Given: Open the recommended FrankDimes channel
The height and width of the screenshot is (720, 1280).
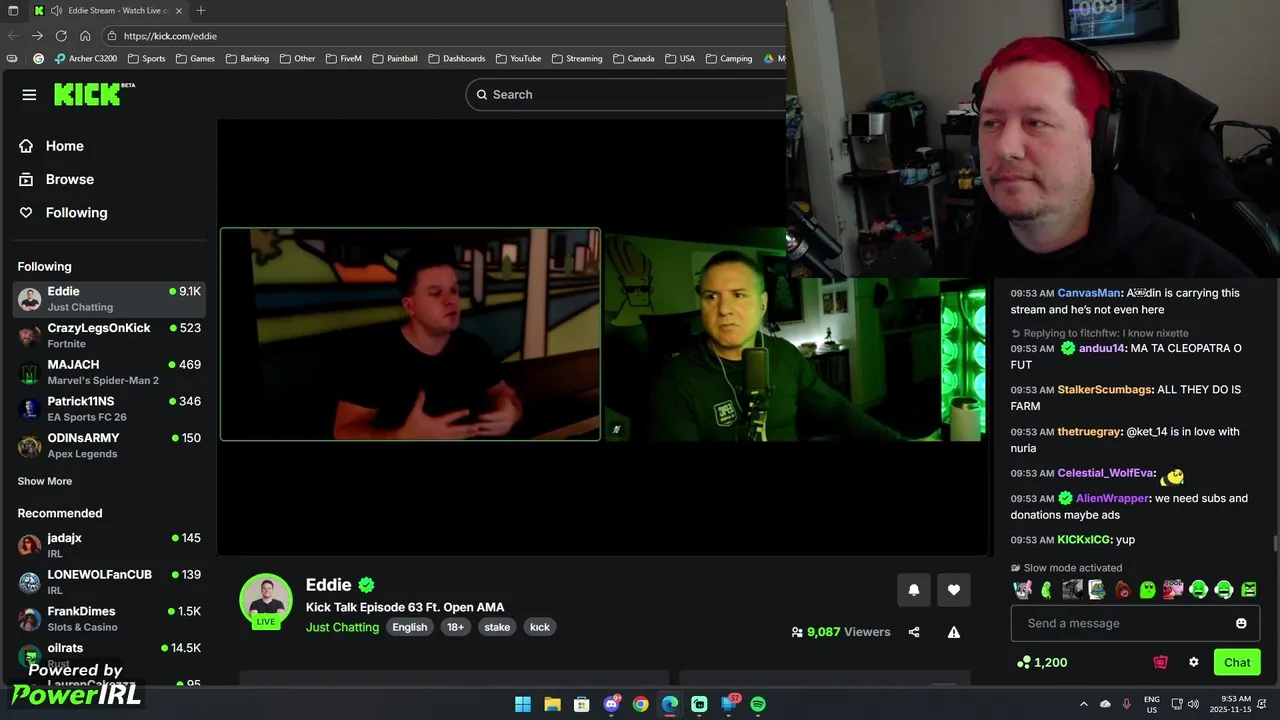Looking at the screenshot, I should tap(109, 618).
